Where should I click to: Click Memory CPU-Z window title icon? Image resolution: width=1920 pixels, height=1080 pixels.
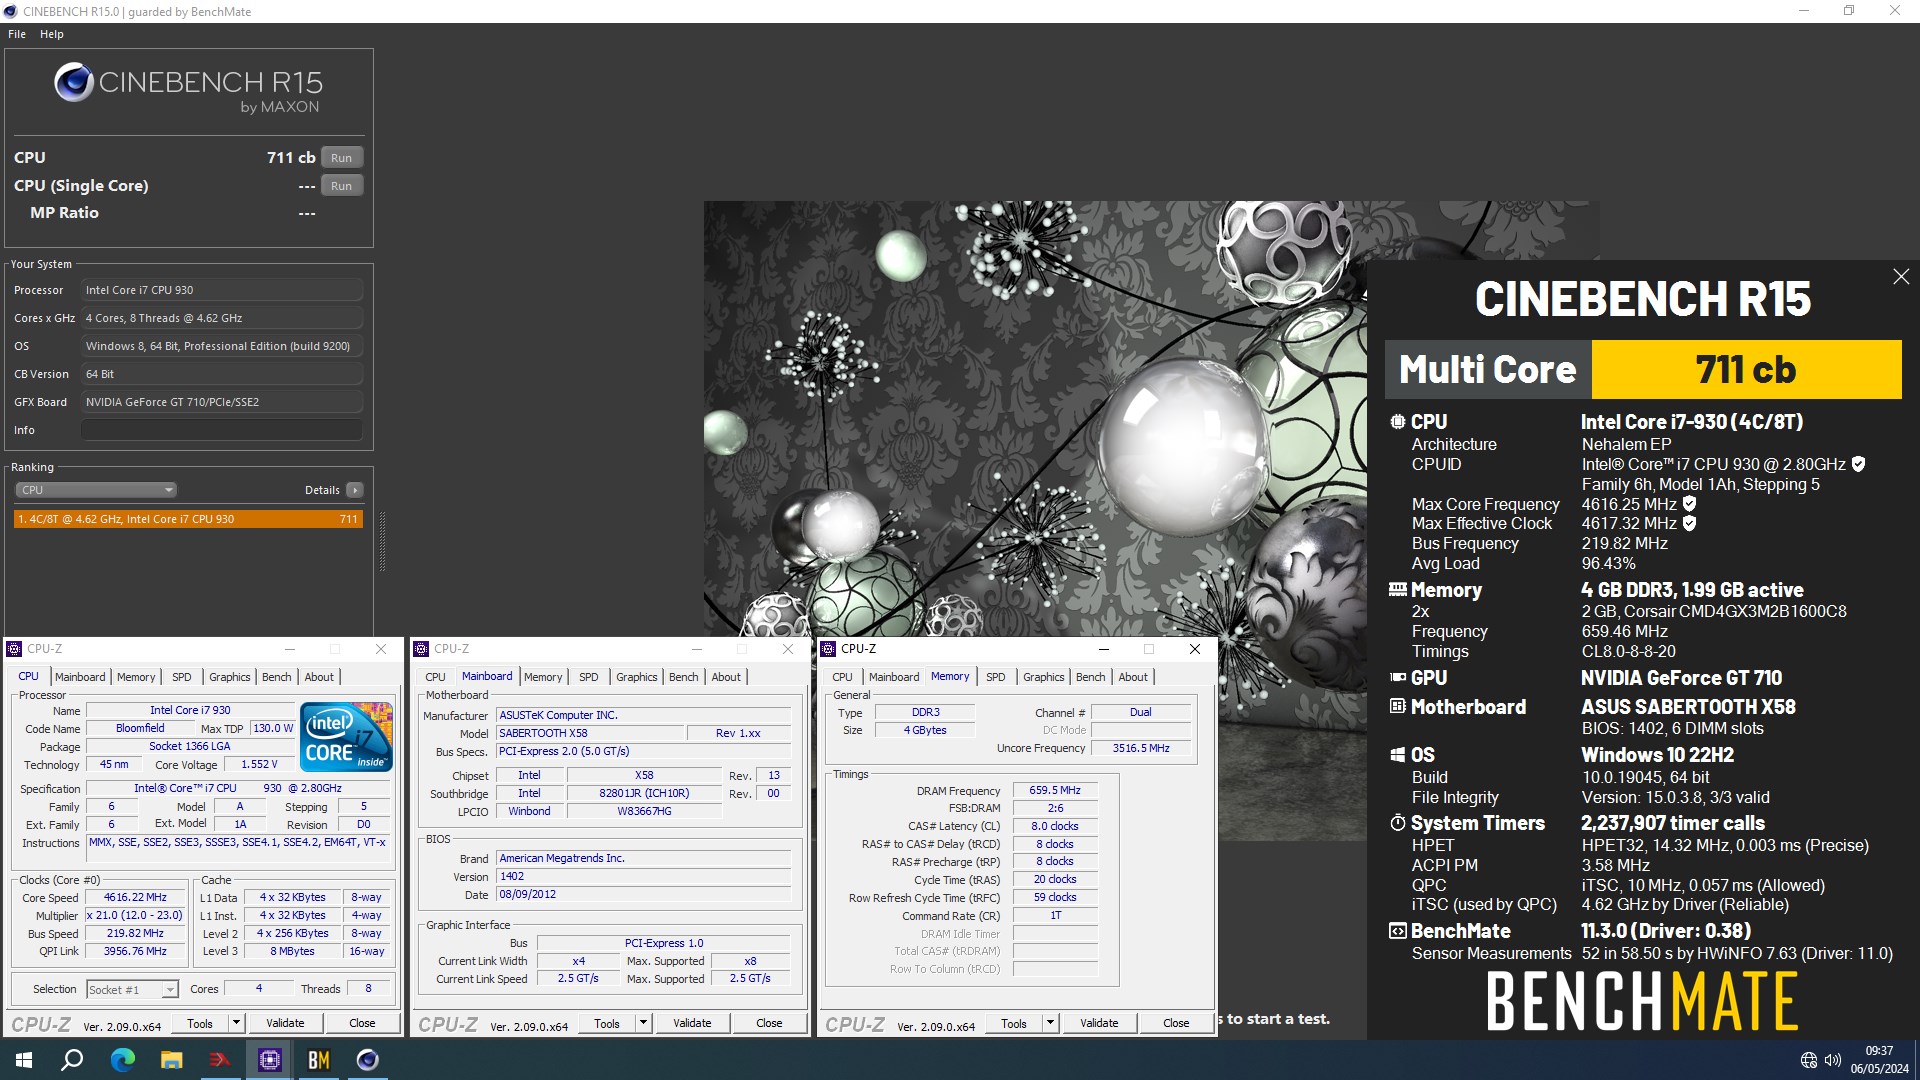click(x=828, y=649)
